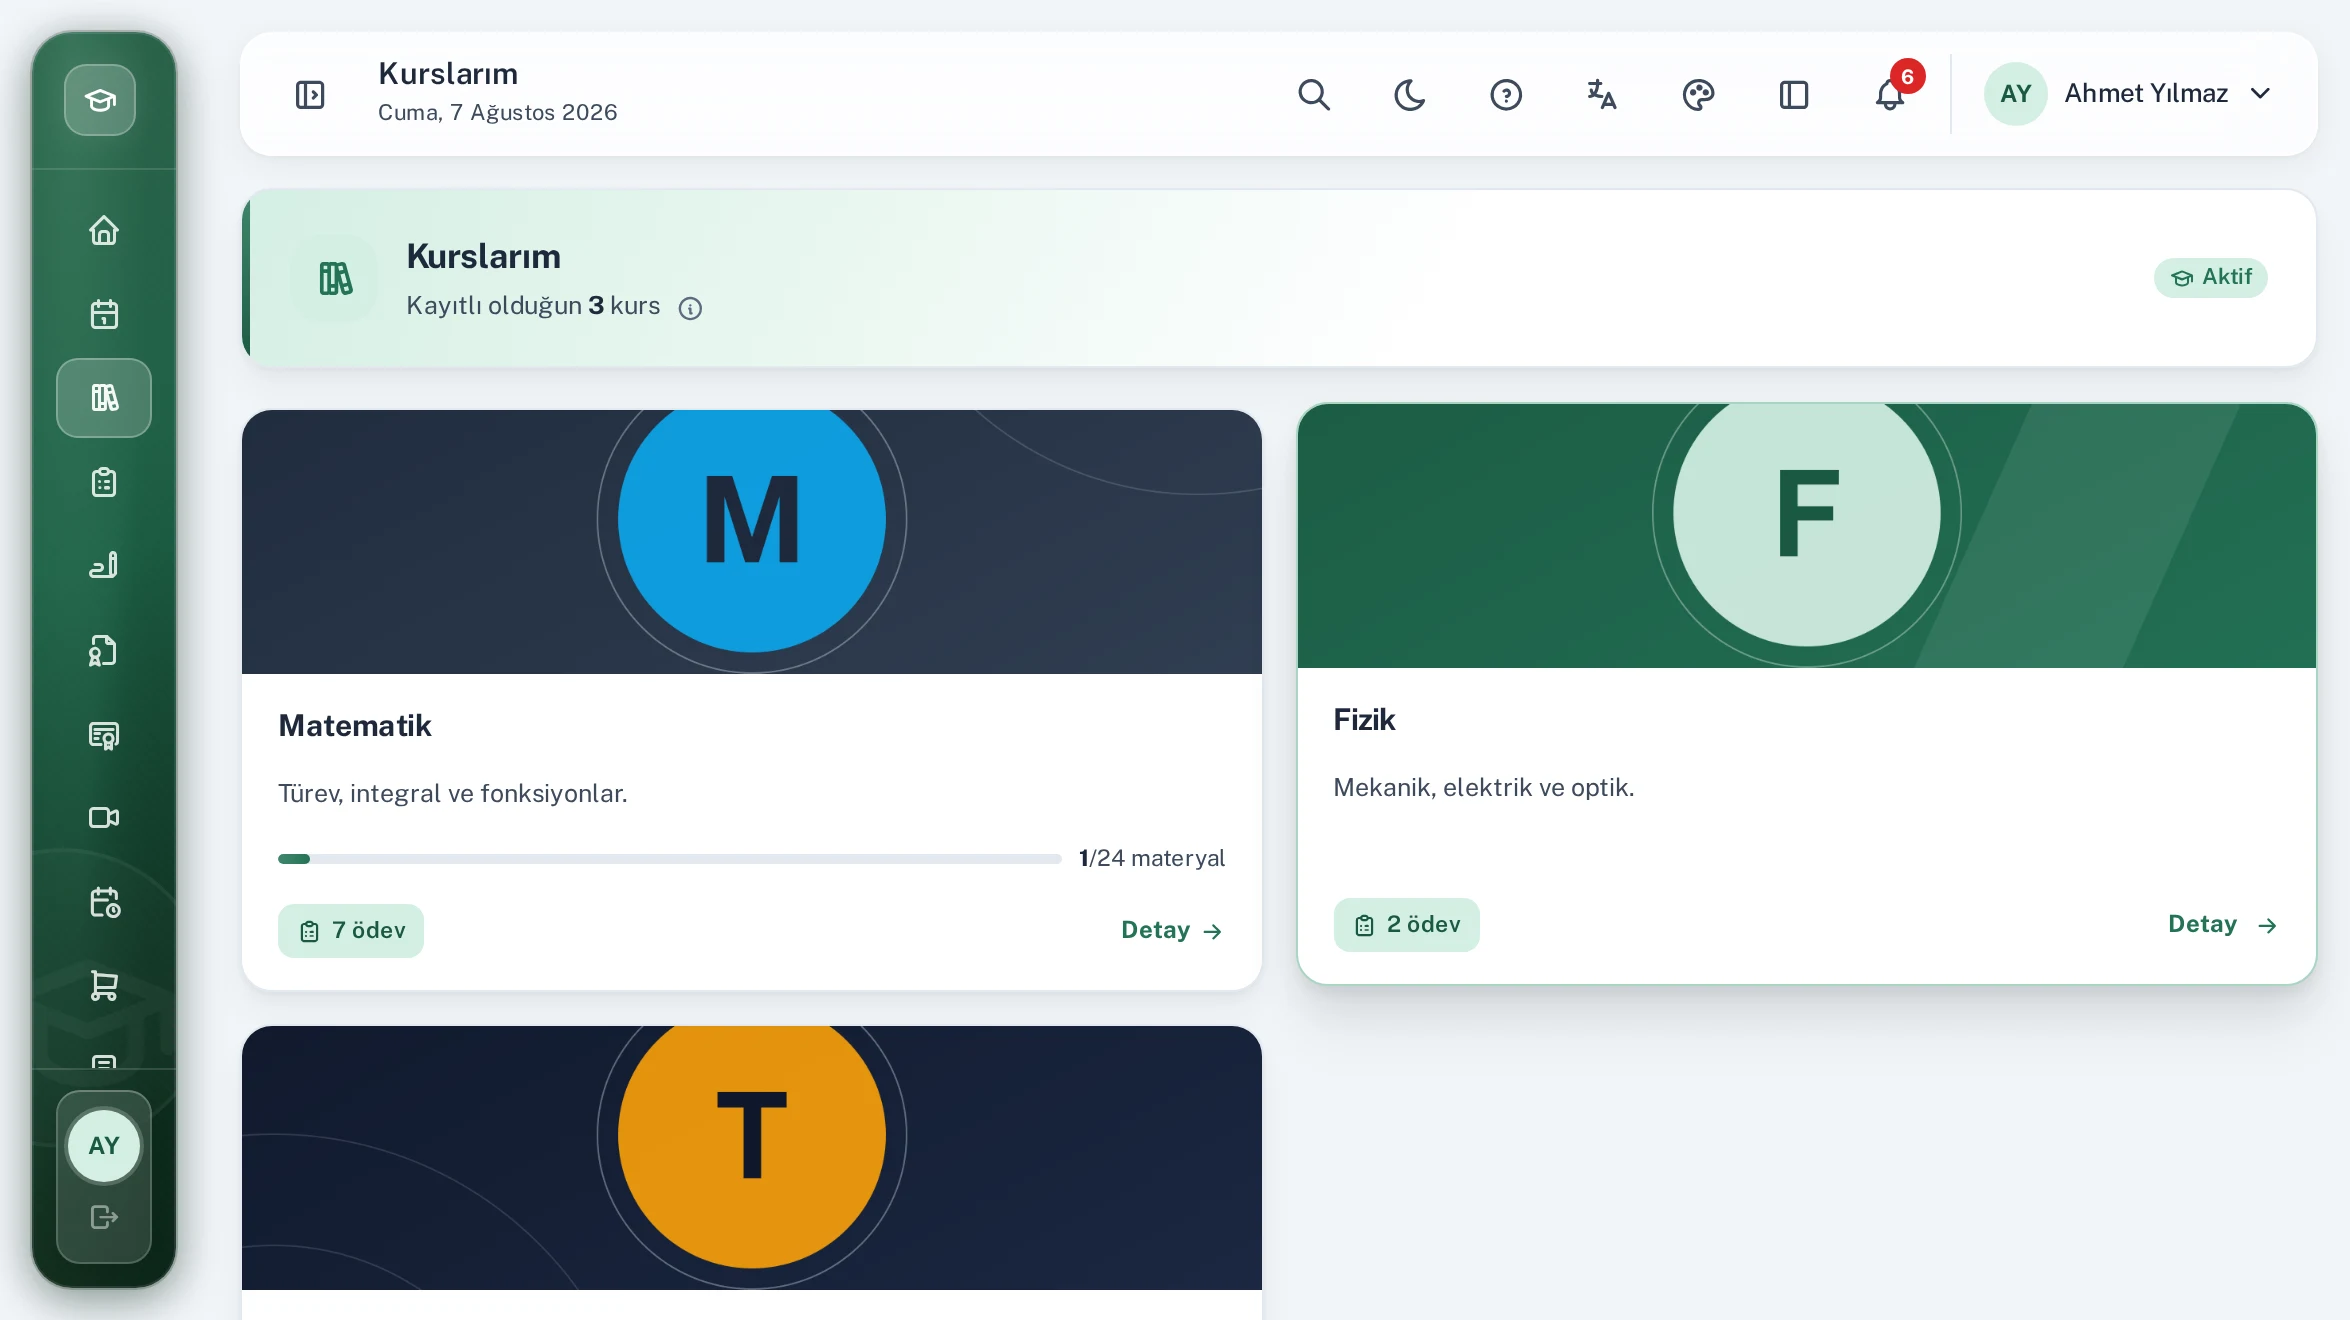Open the help question mark icon
Image resolution: width=2350 pixels, height=1320 pixels.
point(1506,95)
